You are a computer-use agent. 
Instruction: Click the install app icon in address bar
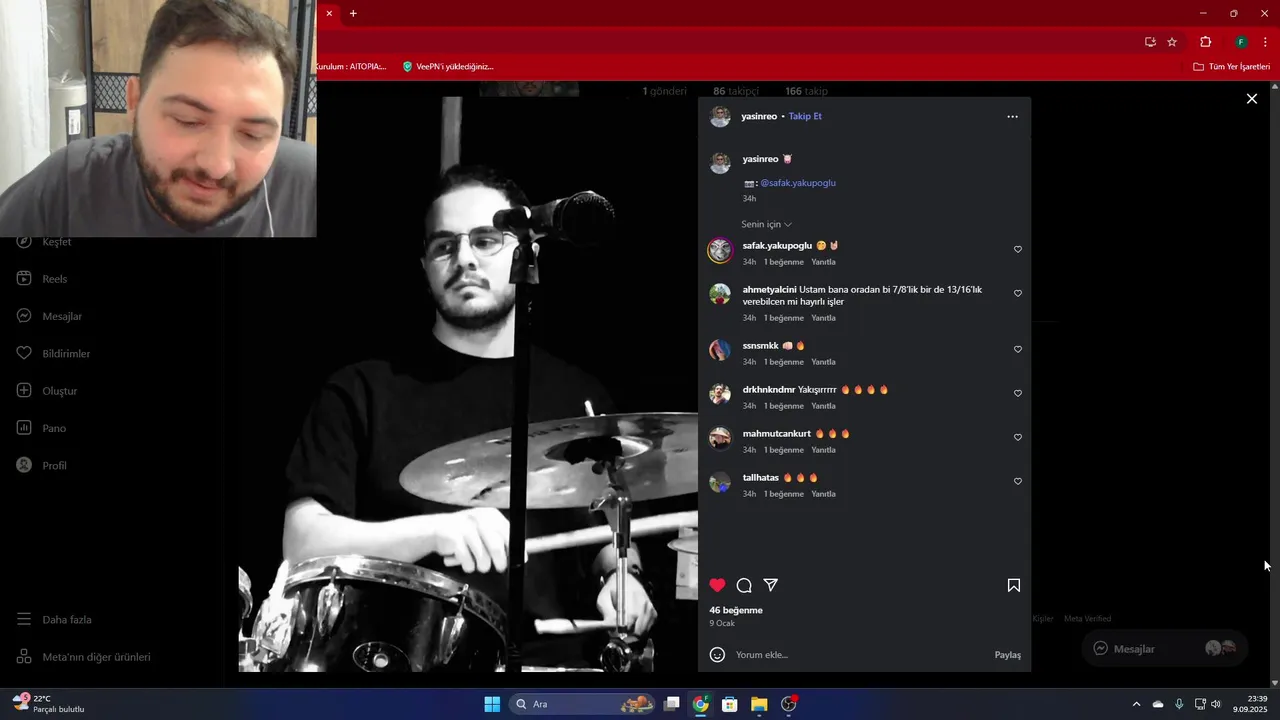(1150, 42)
